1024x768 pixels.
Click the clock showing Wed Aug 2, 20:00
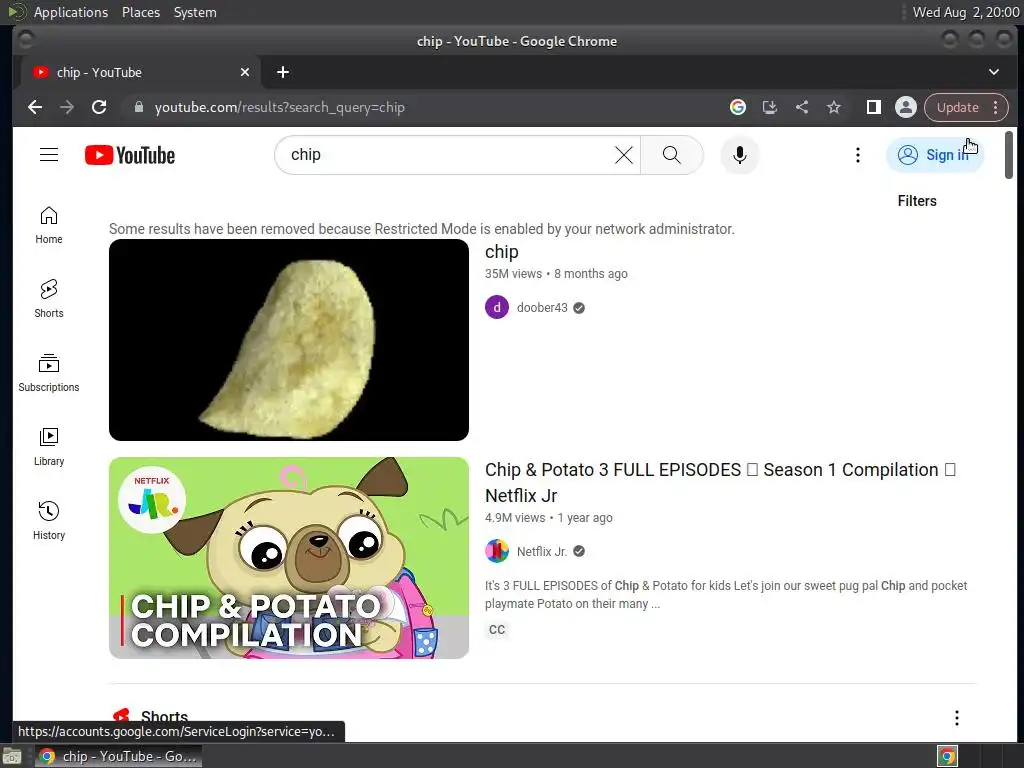tap(965, 12)
